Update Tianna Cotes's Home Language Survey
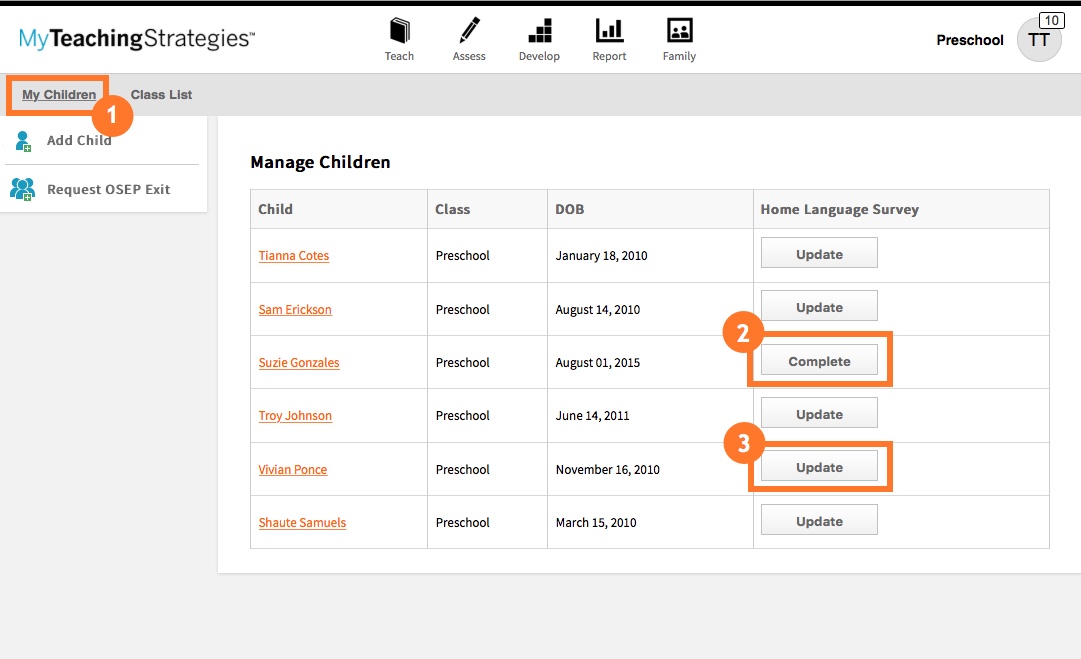 pos(819,252)
